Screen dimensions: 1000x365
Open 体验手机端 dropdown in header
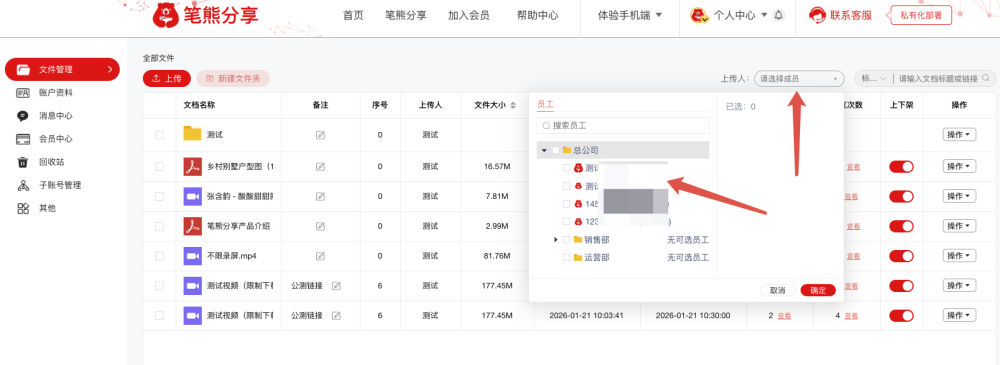(x=630, y=15)
